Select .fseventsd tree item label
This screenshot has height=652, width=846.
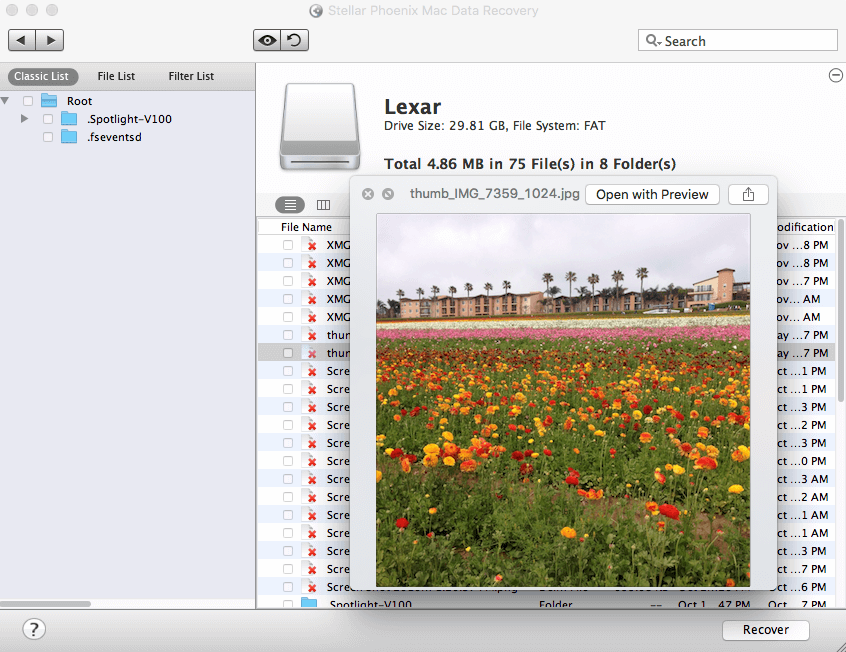[x=114, y=137]
